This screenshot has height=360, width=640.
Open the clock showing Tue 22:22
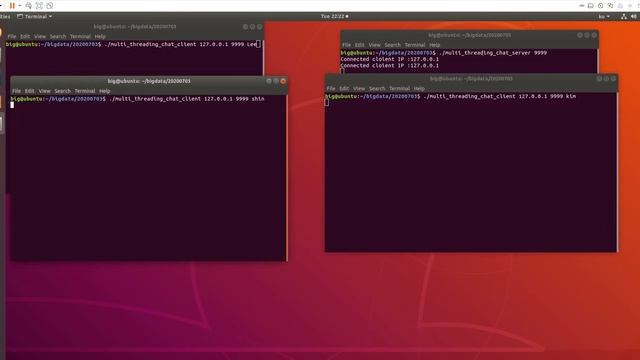(x=334, y=17)
